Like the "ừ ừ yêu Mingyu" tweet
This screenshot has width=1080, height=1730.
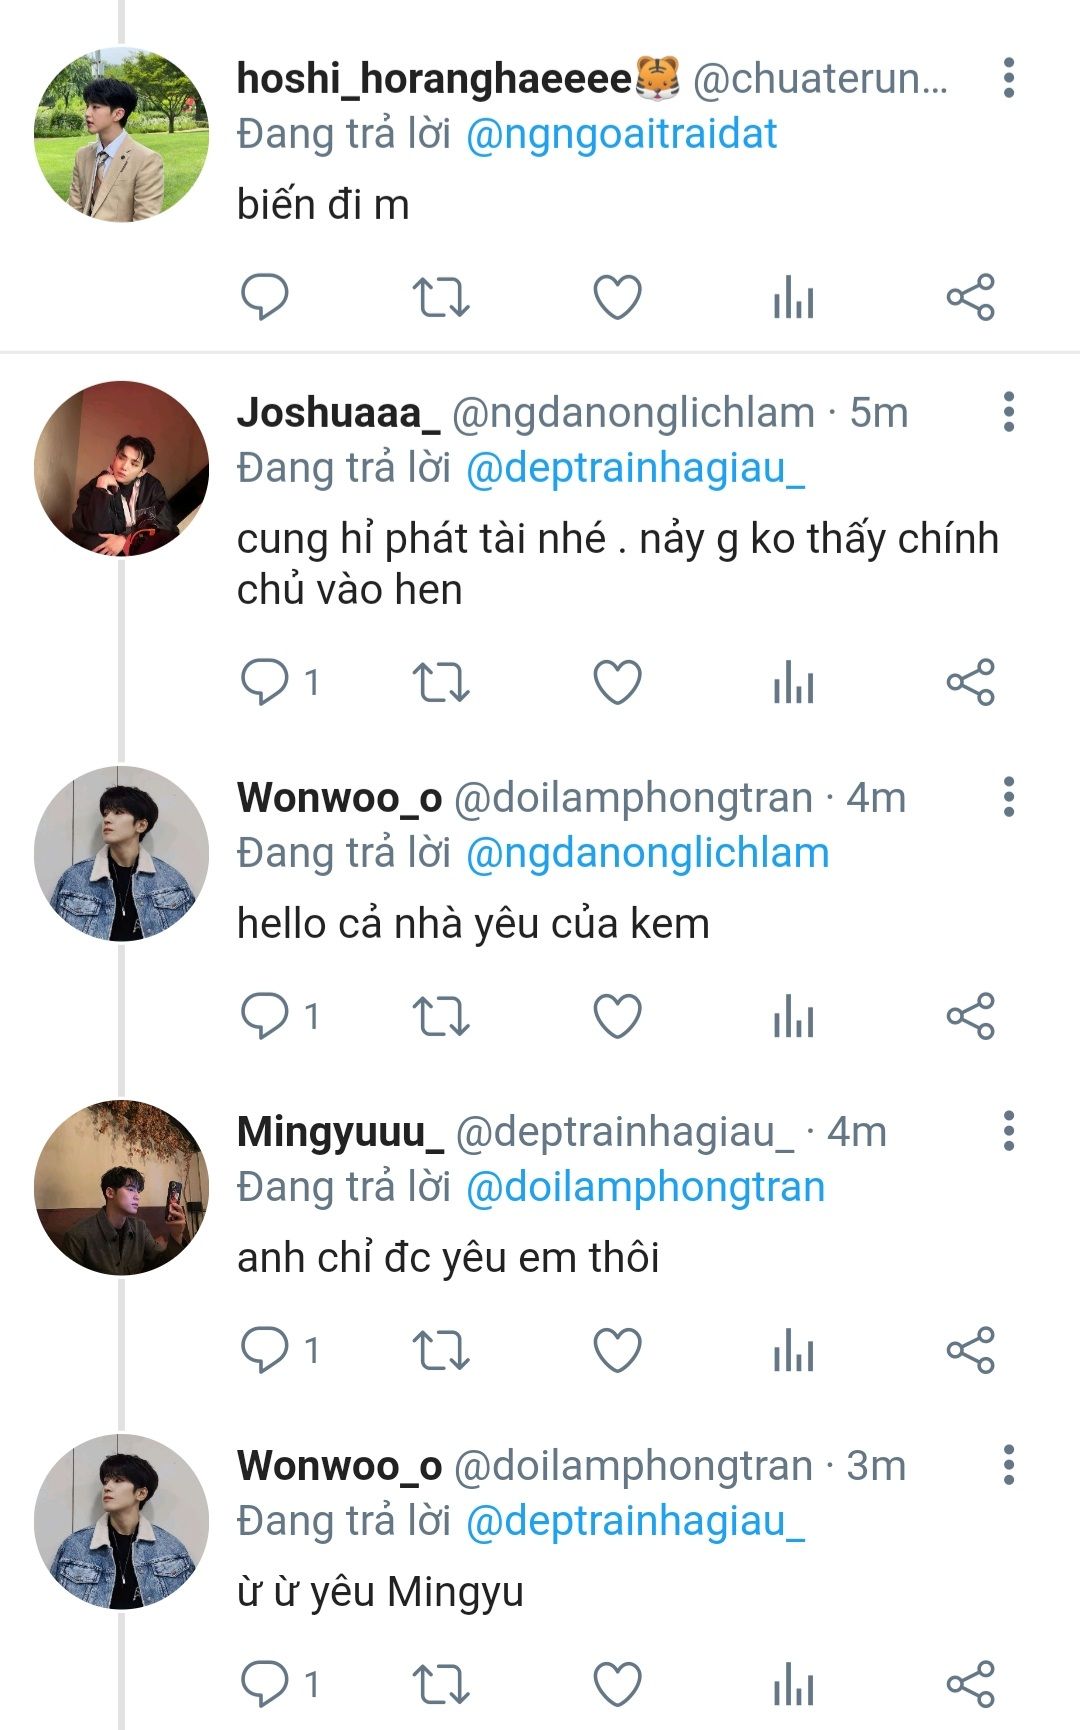click(617, 1685)
